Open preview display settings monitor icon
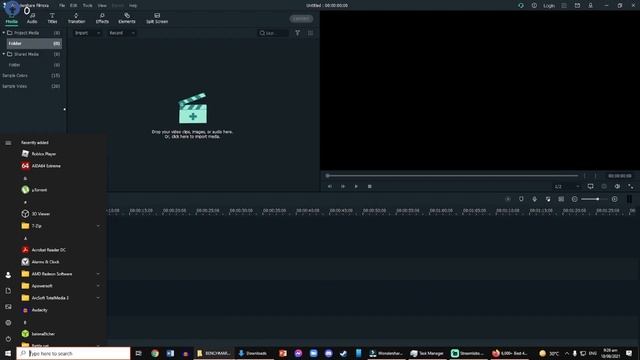Viewport: 640px width, 360px height. click(591, 187)
